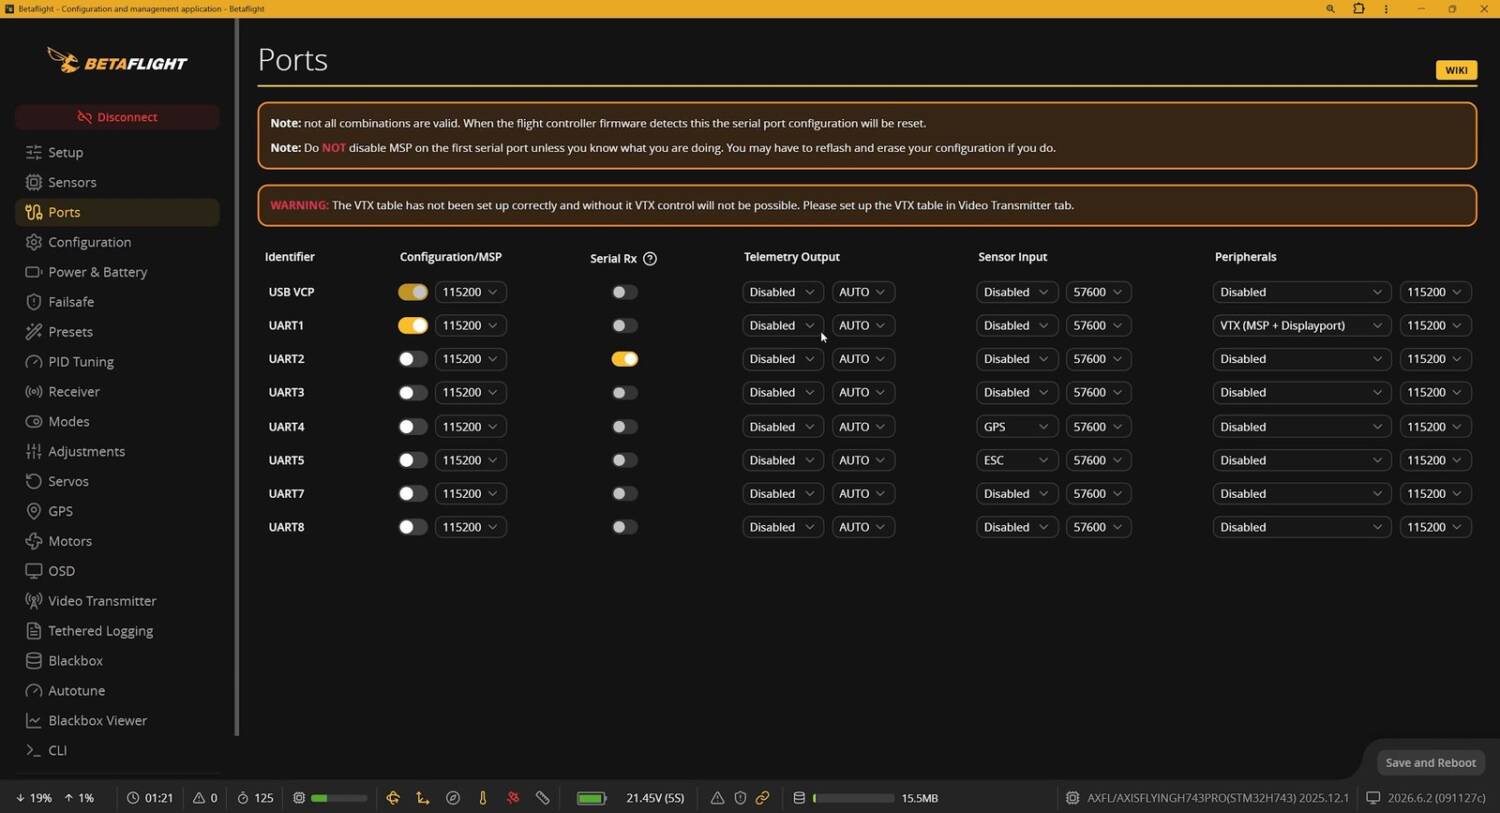Toggle UART1 Configuration/MSP switch
The height and width of the screenshot is (813, 1500).
coord(413,325)
